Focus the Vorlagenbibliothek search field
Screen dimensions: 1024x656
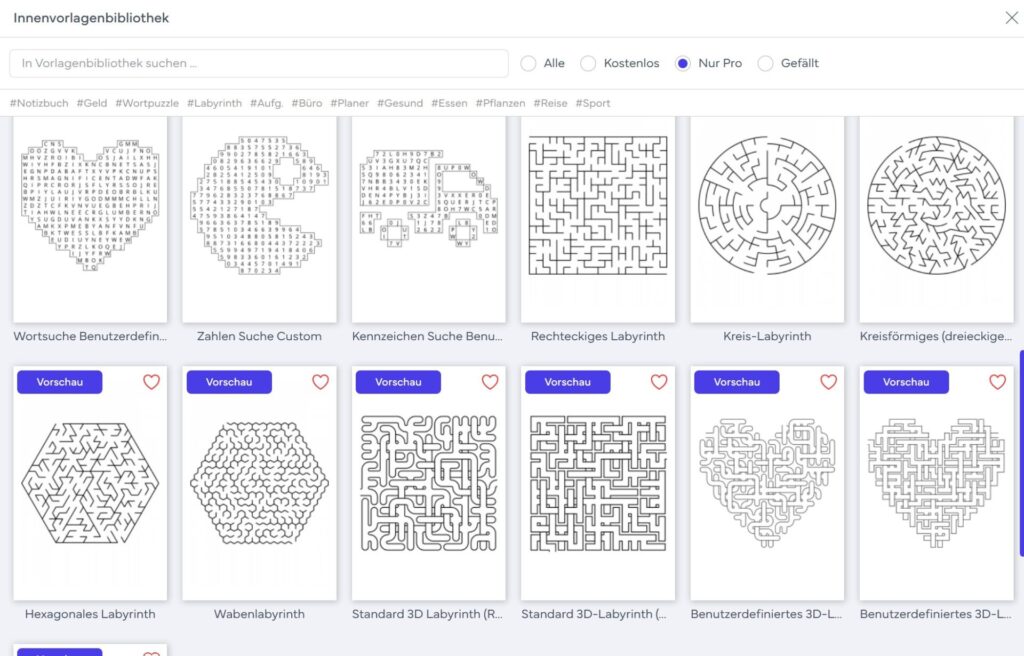pyautogui.click(x=259, y=63)
